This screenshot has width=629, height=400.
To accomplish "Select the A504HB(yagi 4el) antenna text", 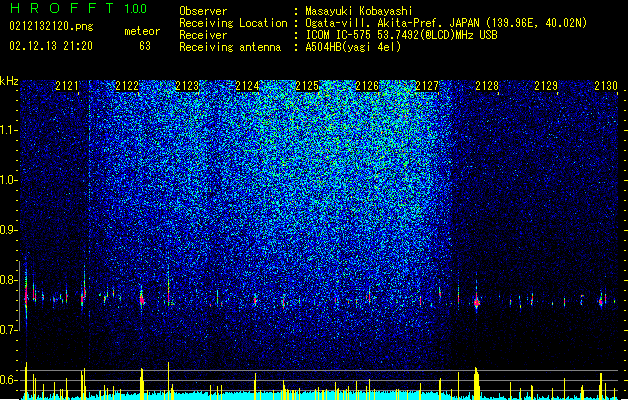I will (x=353, y=47).
